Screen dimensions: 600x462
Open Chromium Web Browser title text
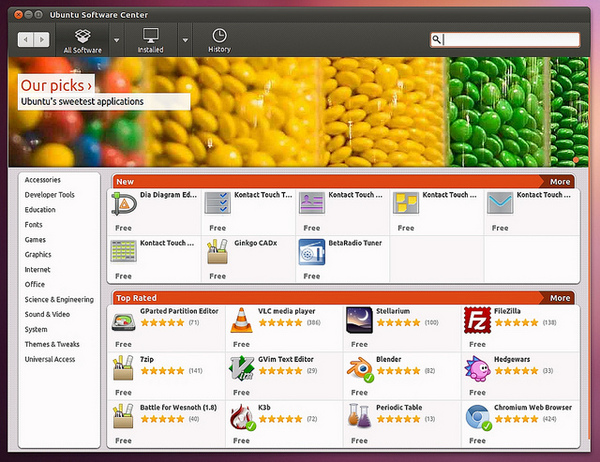click(x=533, y=408)
